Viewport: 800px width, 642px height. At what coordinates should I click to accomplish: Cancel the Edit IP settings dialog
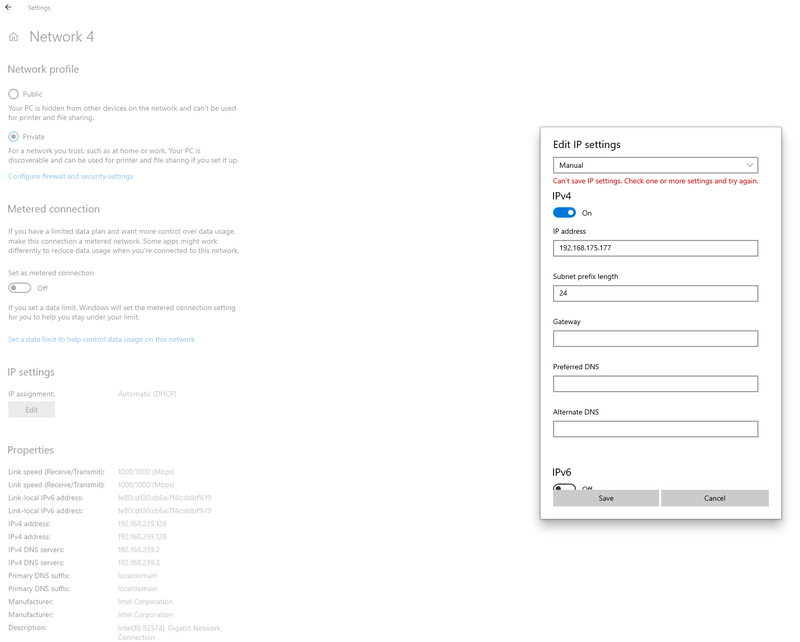coord(714,498)
